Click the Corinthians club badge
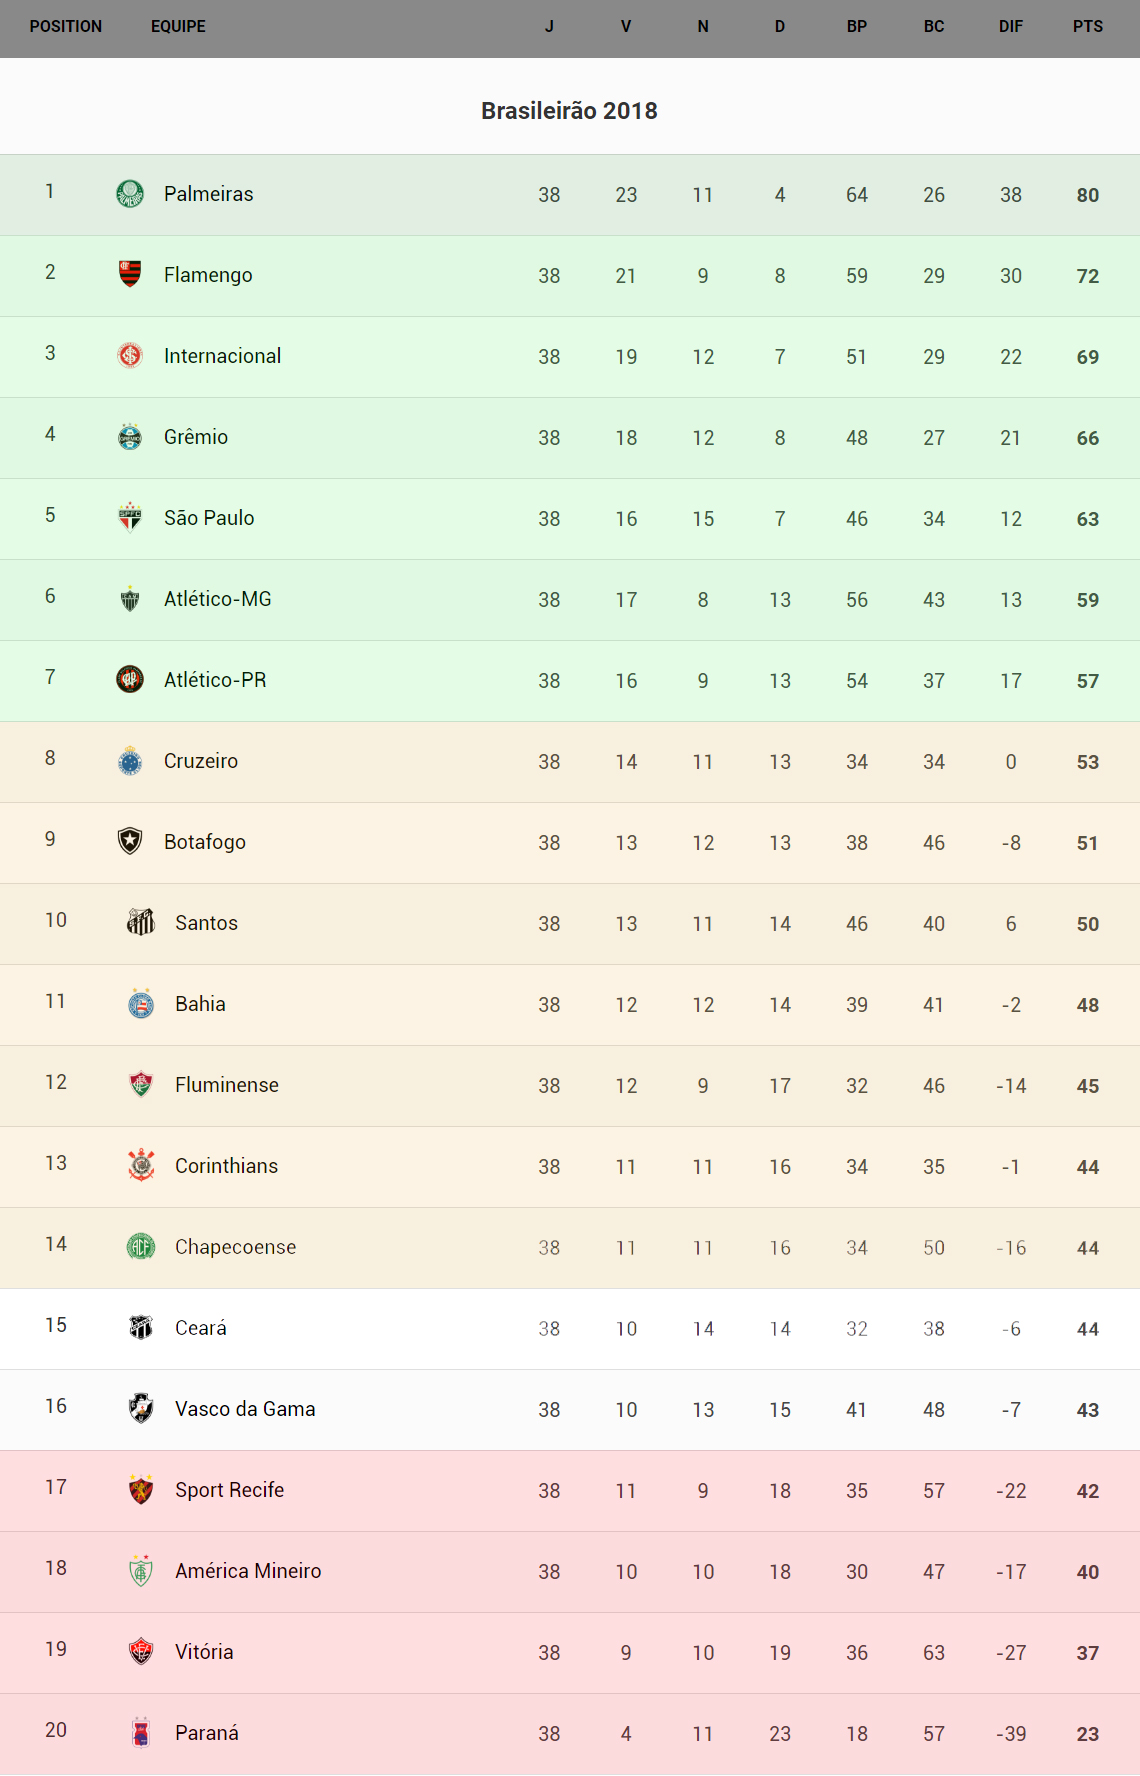Screen dimensions: 1140x1776 [141, 1165]
